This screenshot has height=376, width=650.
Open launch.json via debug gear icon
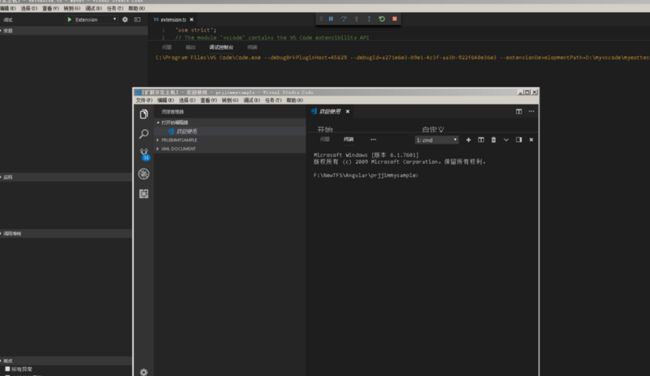125,19
